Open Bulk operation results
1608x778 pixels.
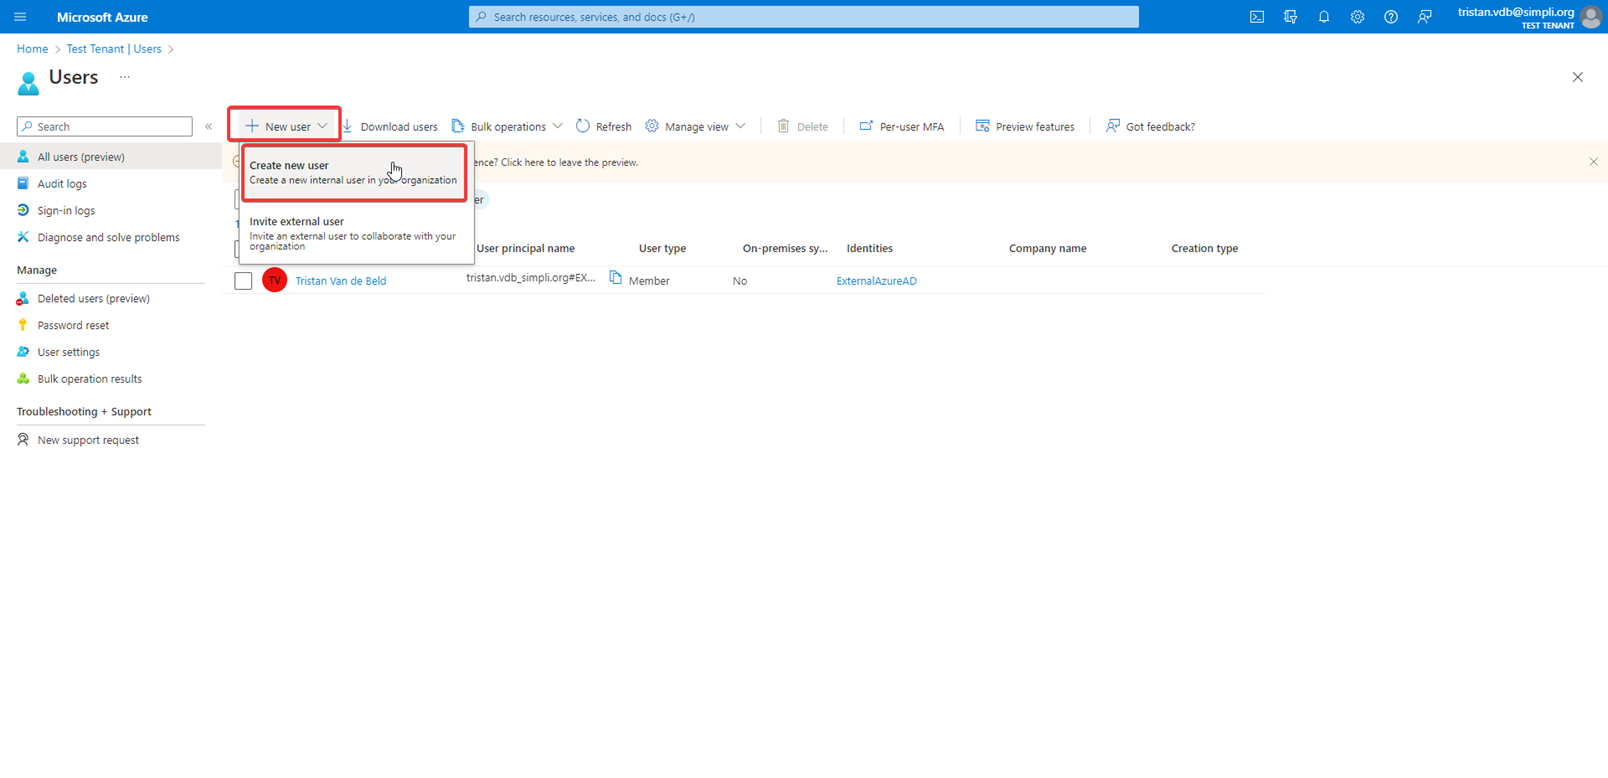click(89, 380)
